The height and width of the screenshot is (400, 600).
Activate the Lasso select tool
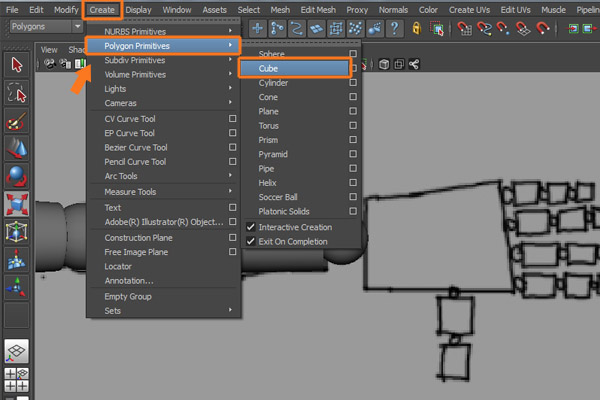(17, 93)
